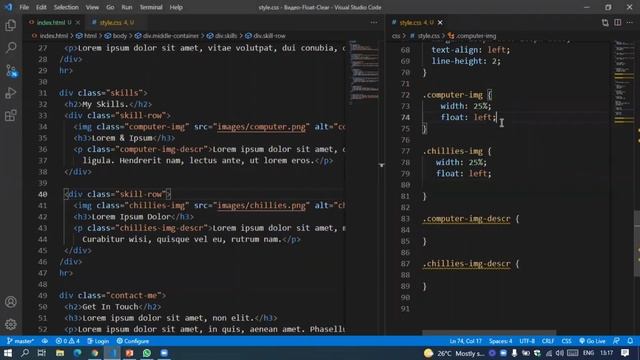The height and width of the screenshot is (360, 640).
Task: Open more actions menu for right editor group
Action: pyautogui.click(x=630, y=22)
